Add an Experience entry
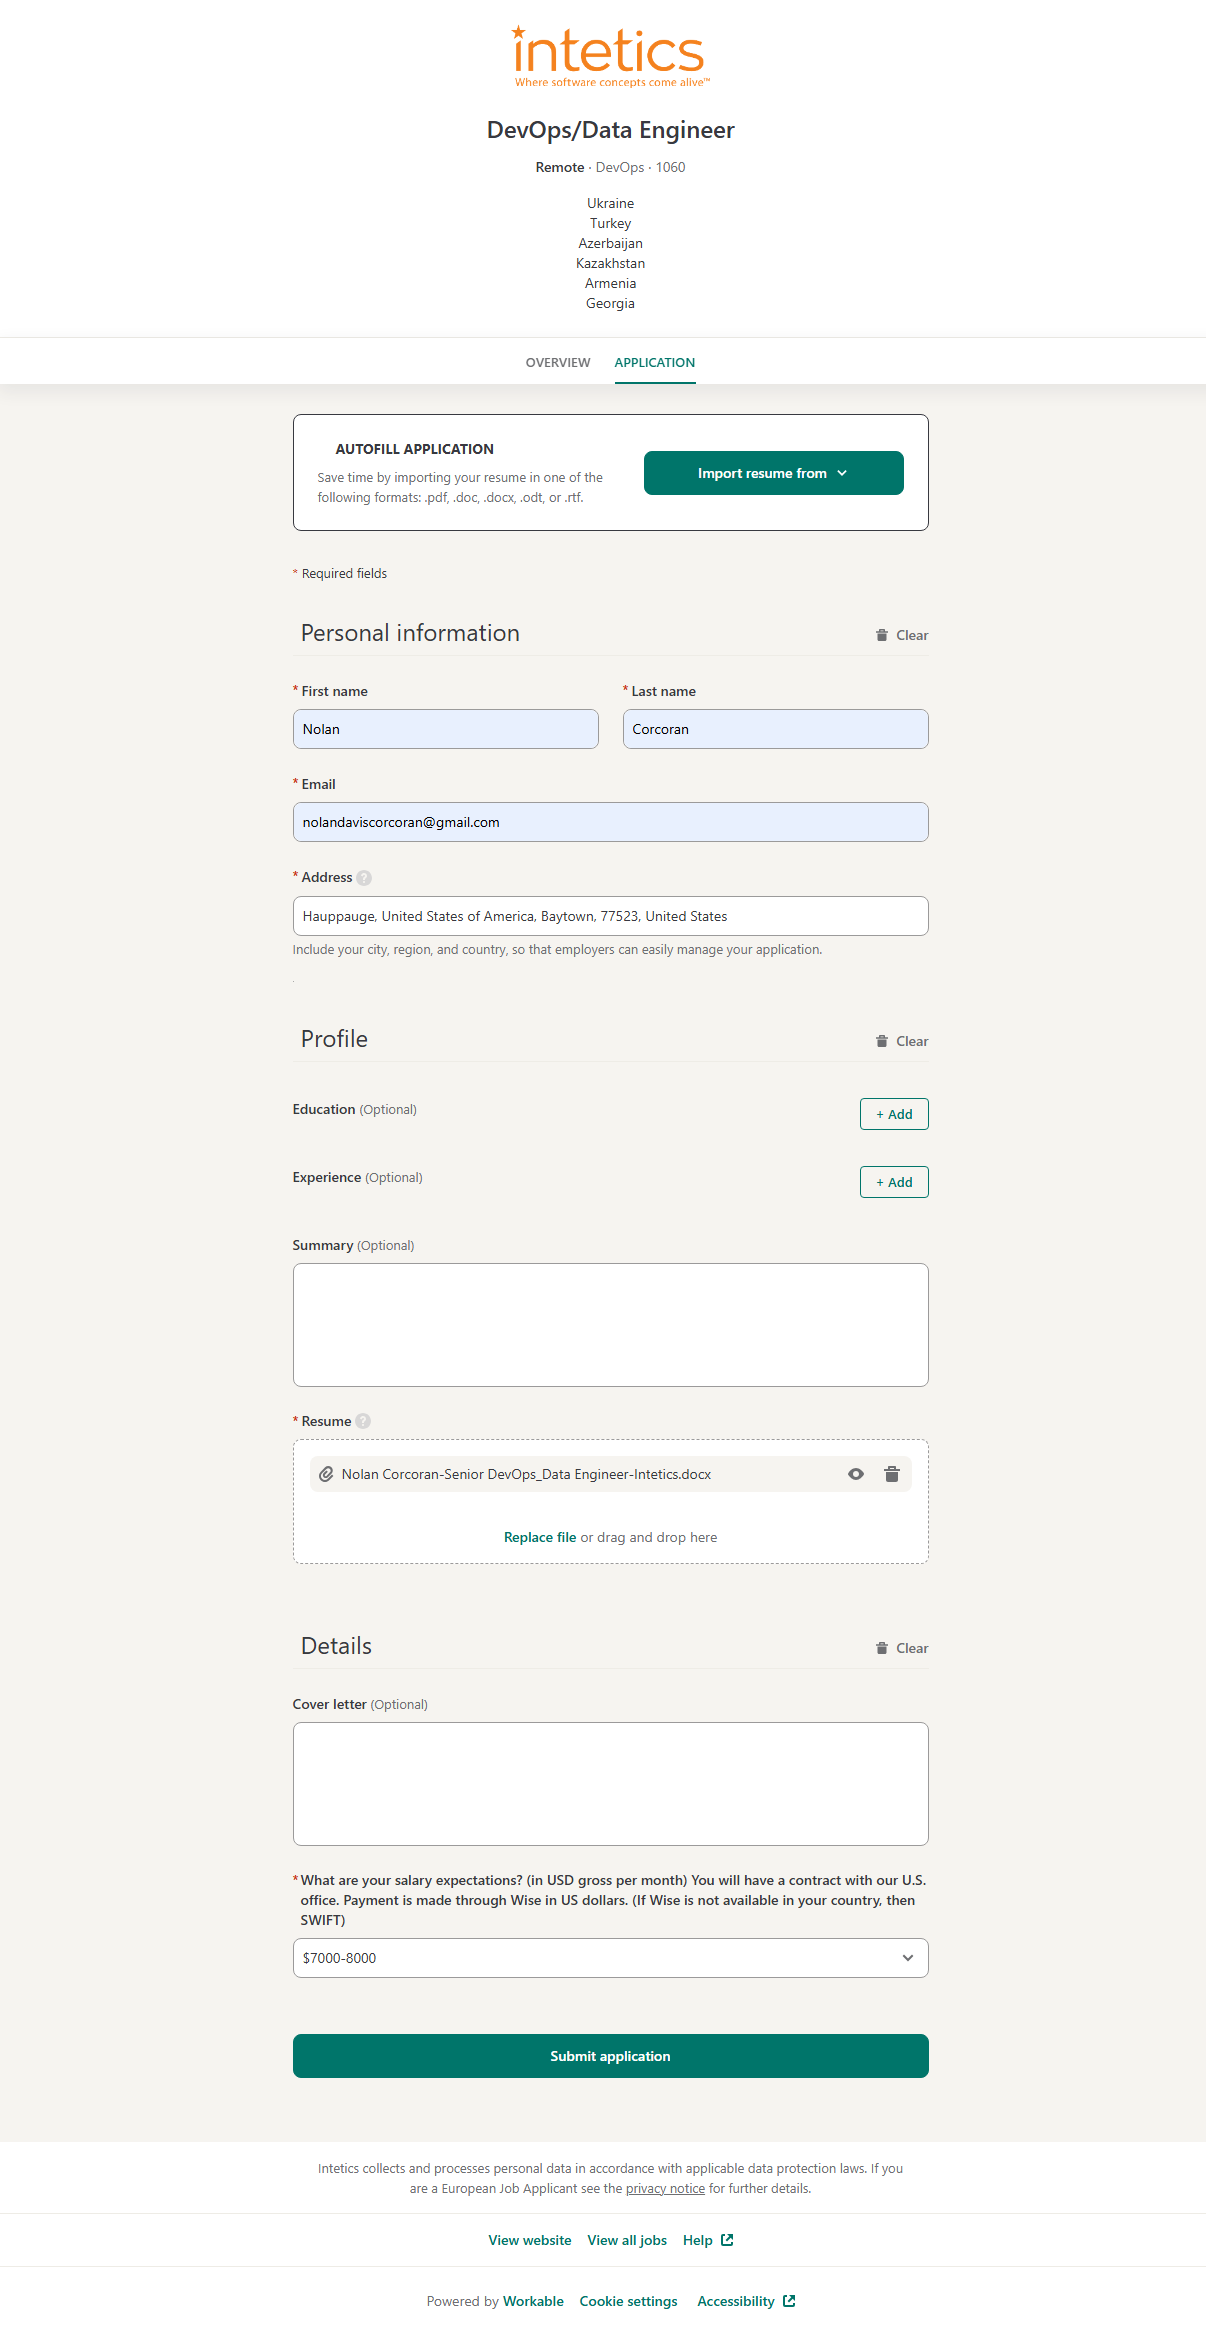 tap(894, 1182)
